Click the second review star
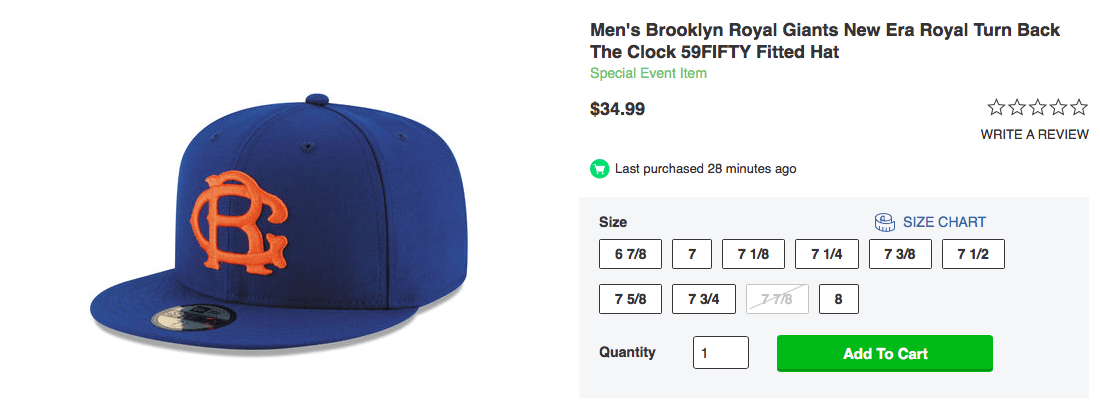The height and width of the screenshot is (417, 1100). (x=1017, y=108)
